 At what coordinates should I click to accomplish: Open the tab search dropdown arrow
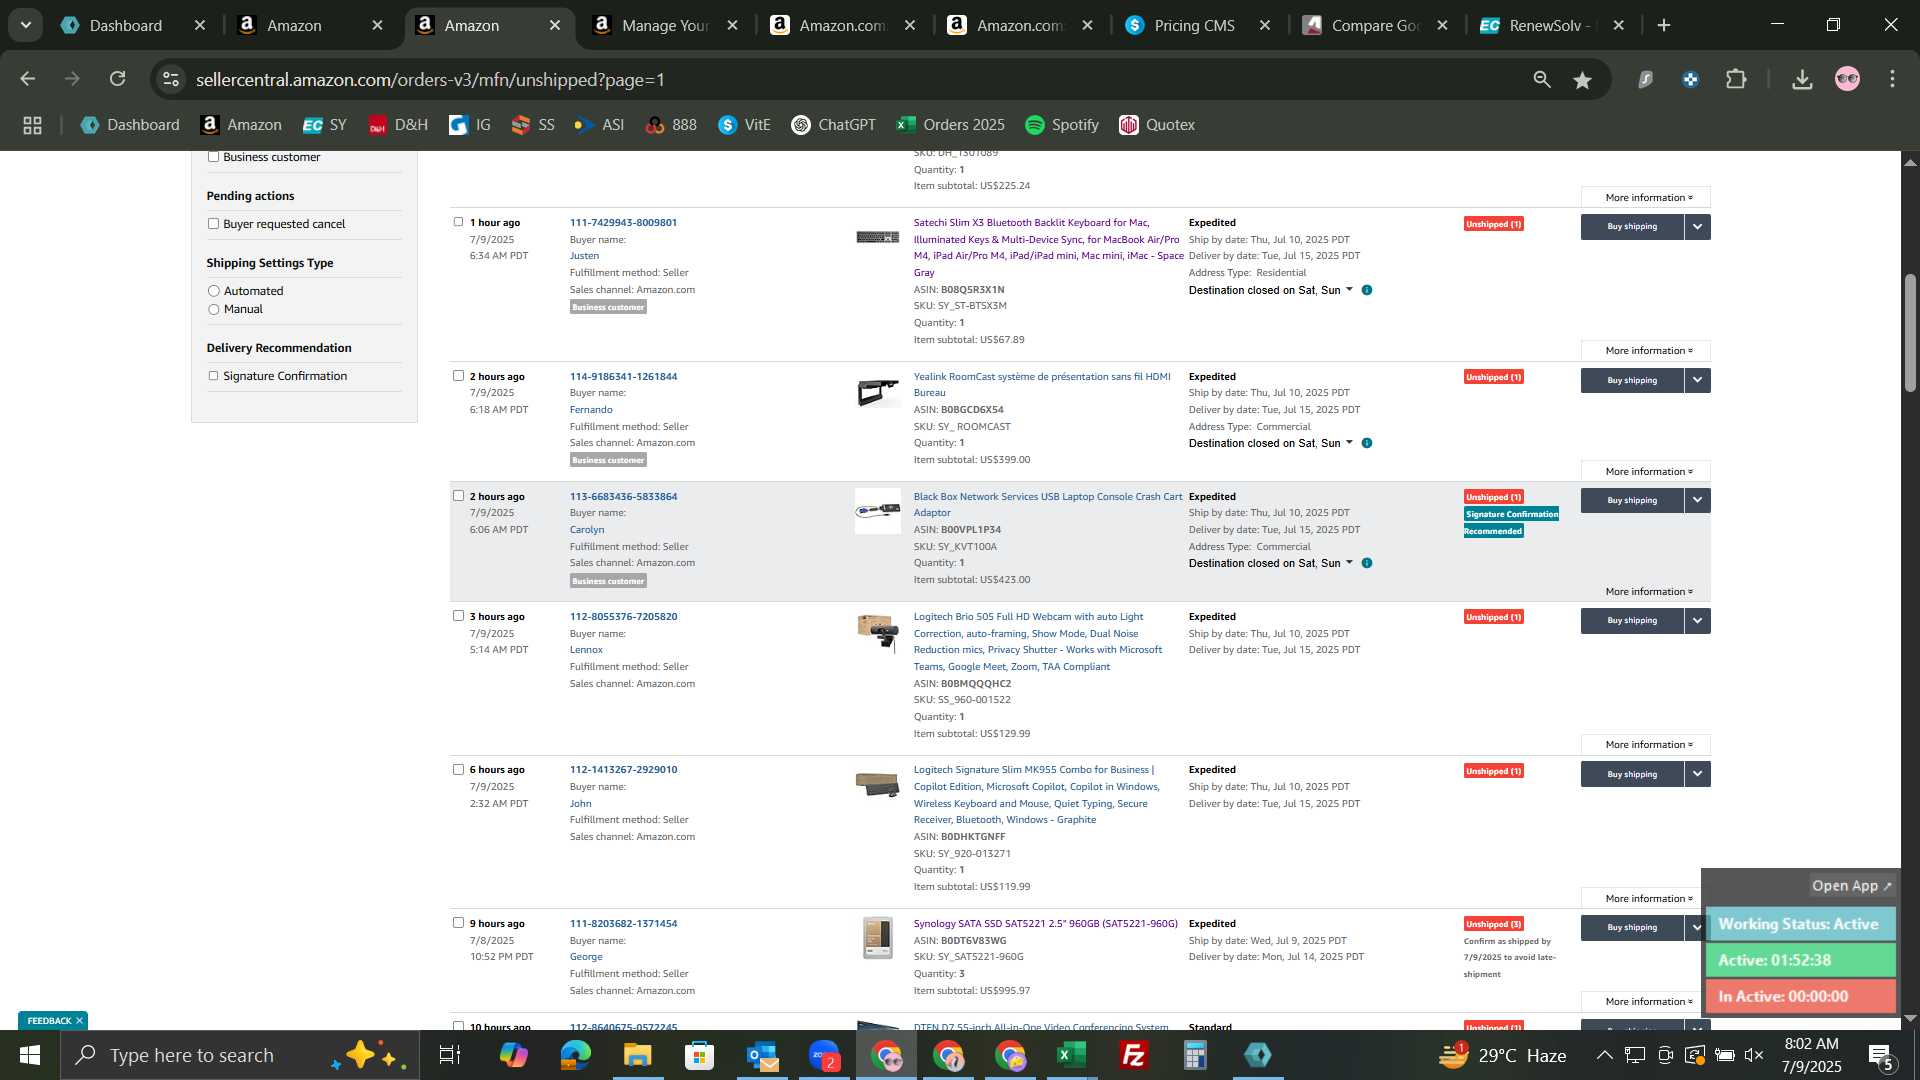pos(25,25)
